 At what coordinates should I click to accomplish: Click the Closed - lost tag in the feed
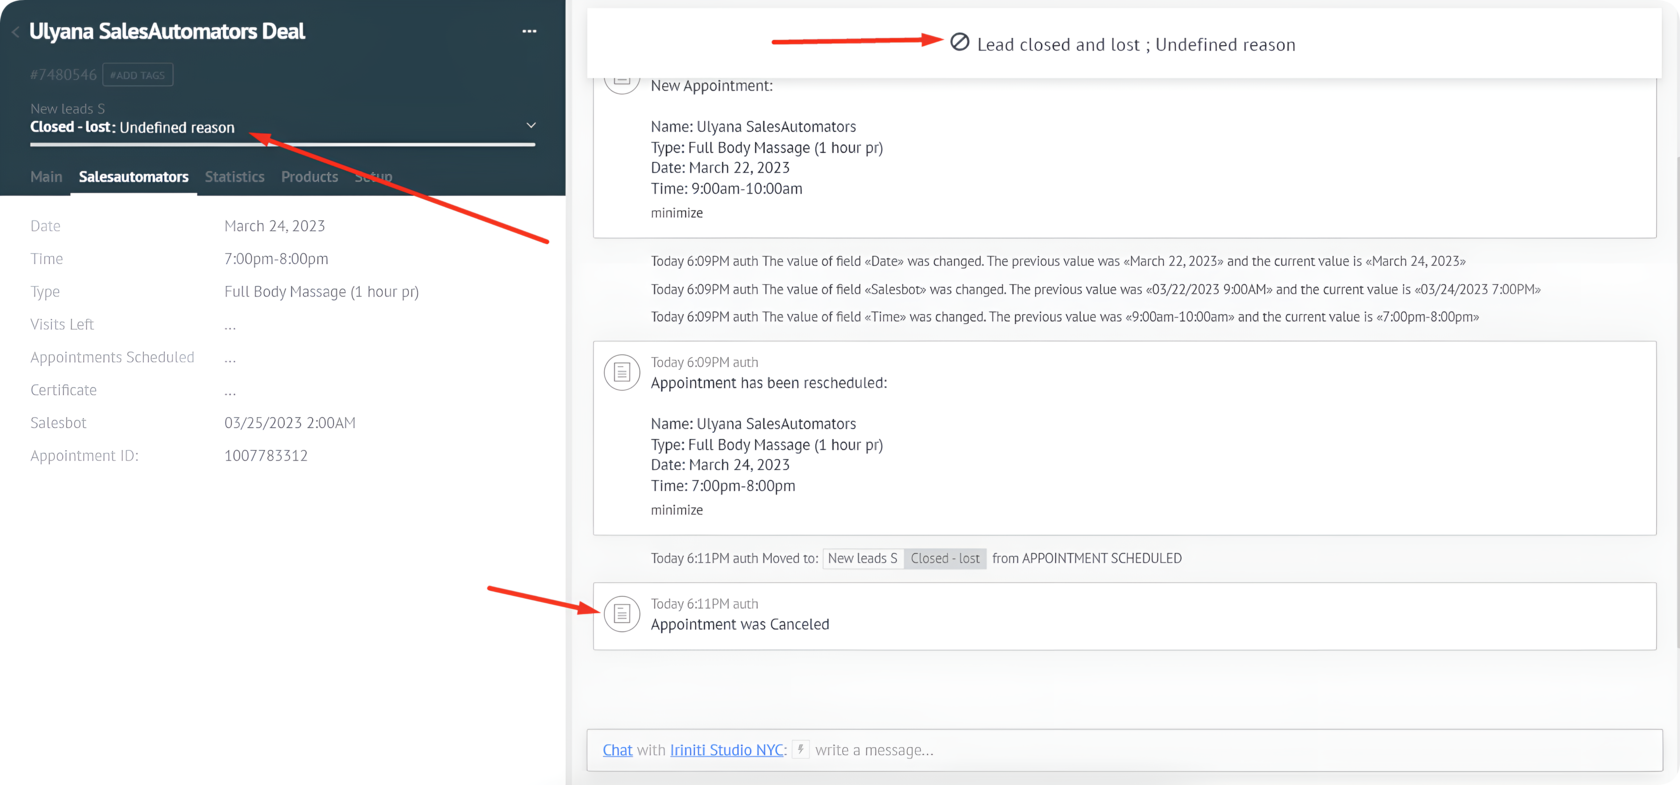pyautogui.click(x=945, y=559)
